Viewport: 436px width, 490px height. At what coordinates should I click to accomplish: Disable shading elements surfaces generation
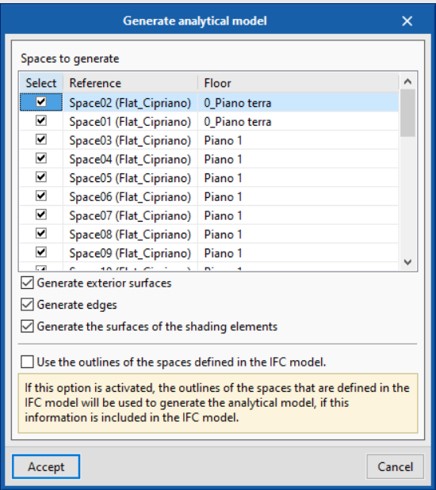click(x=27, y=326)
